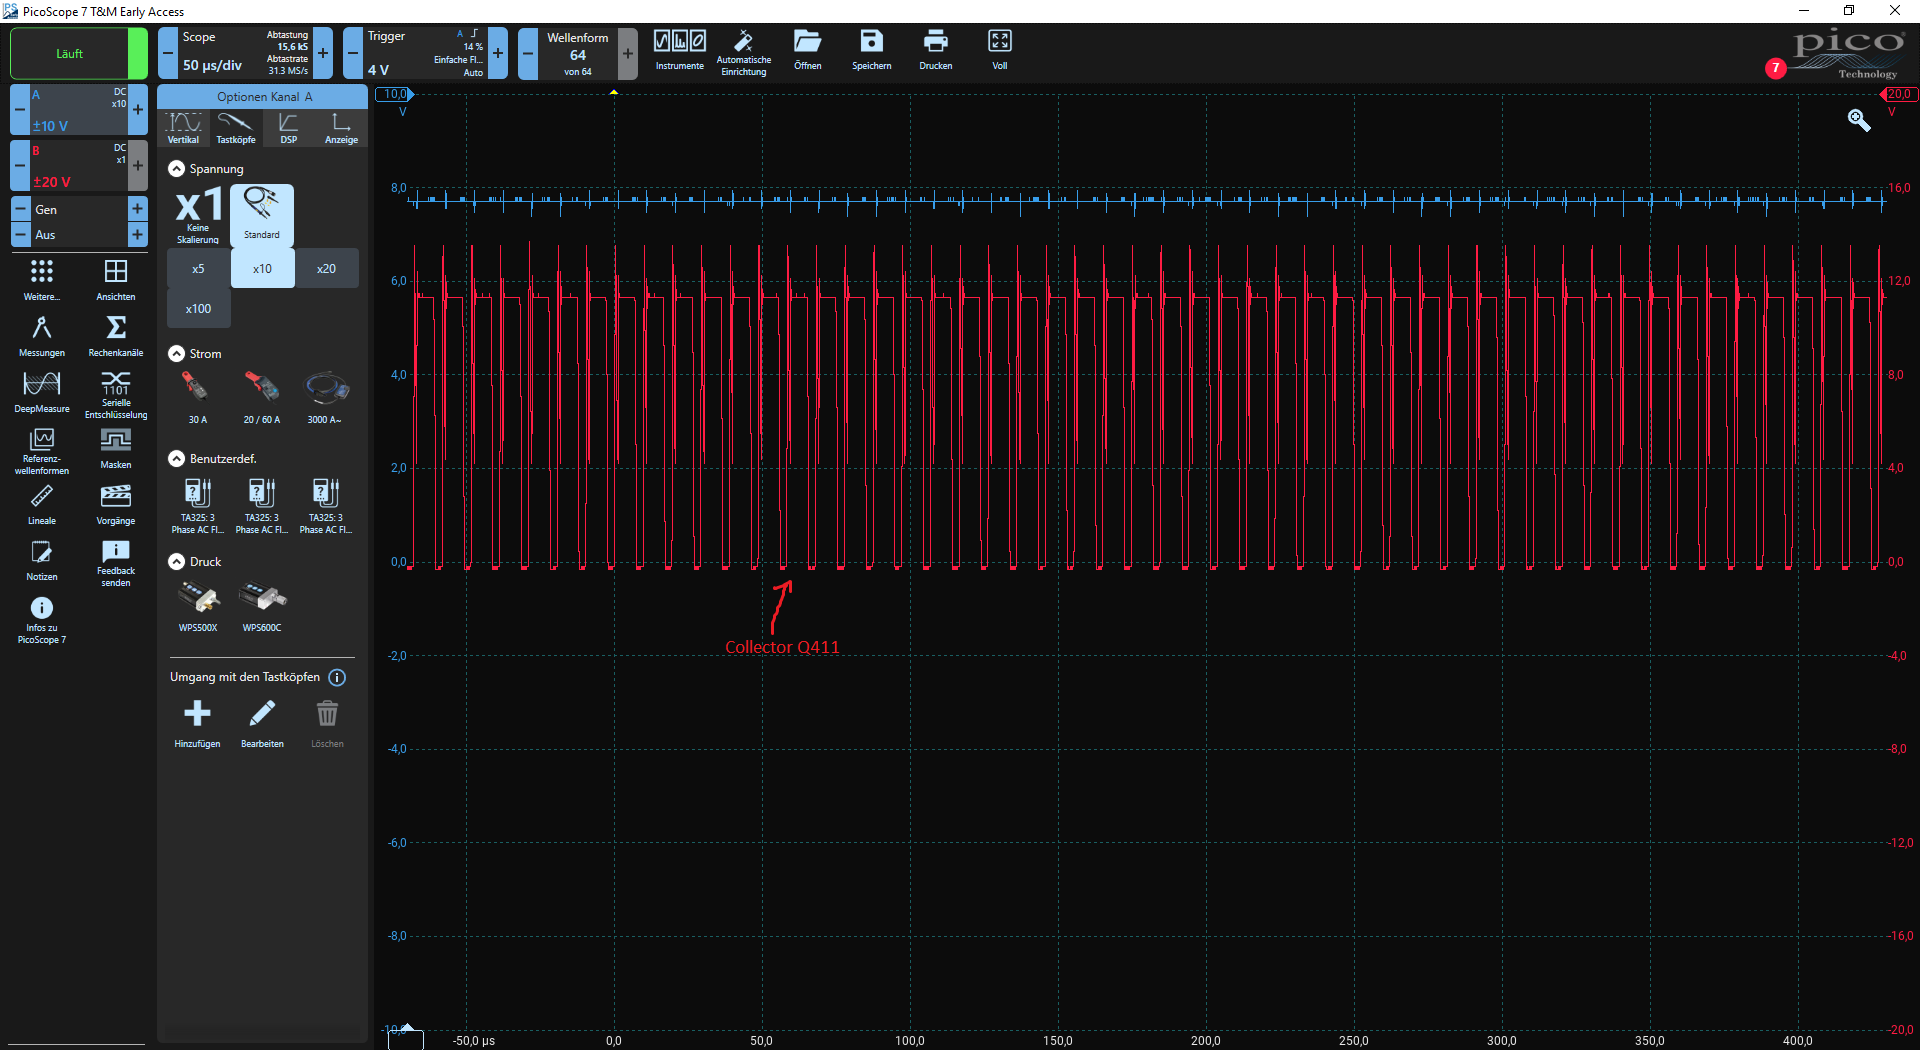Screen dimensions: 1920x1050
Task: Select the Standard probe option
Action: click(x=262, y=215)
